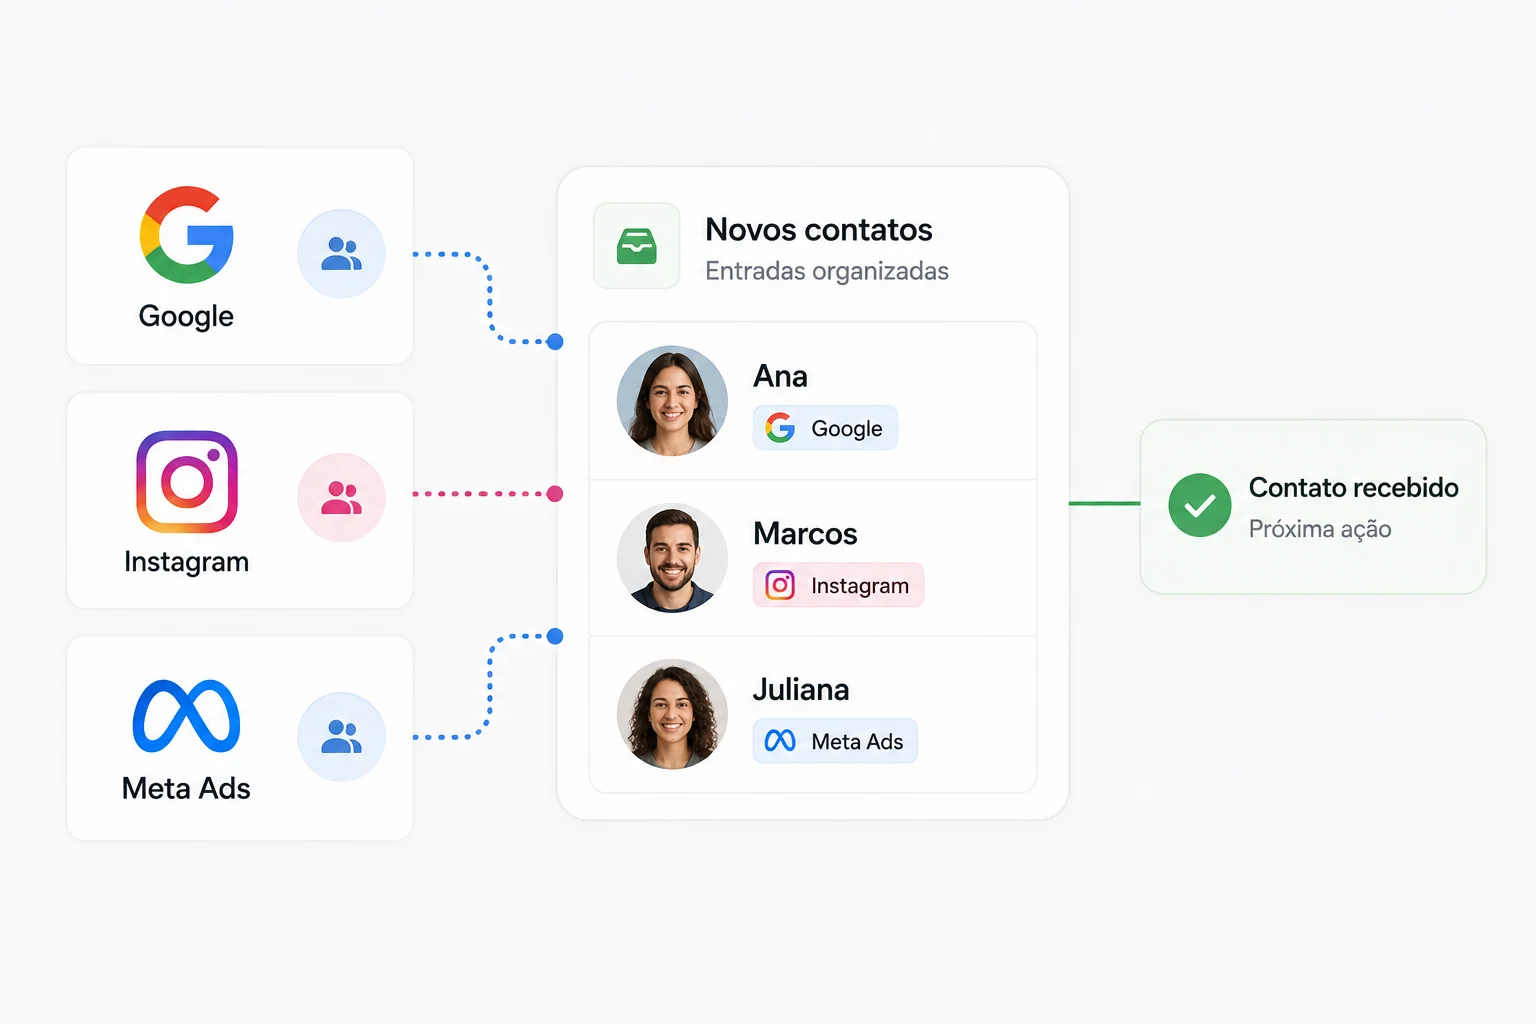
Task: Open Juliana's profile photo
Action: [672, 714]
